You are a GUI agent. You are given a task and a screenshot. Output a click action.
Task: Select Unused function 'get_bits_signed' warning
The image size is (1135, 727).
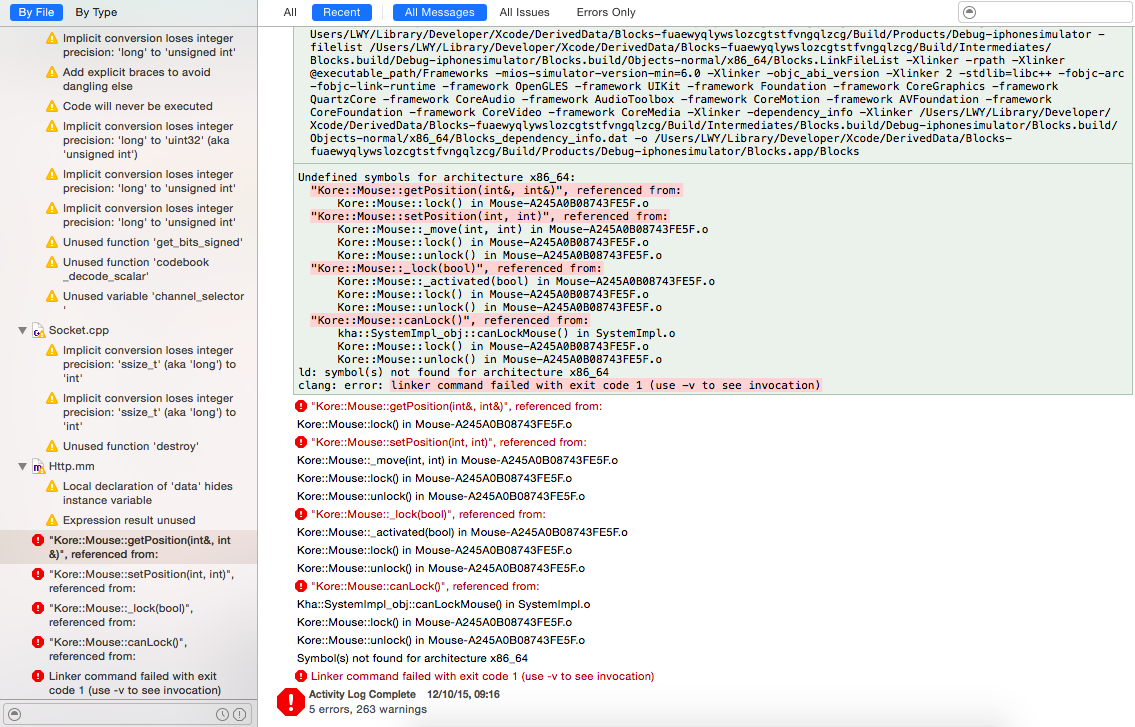(152, 242)
